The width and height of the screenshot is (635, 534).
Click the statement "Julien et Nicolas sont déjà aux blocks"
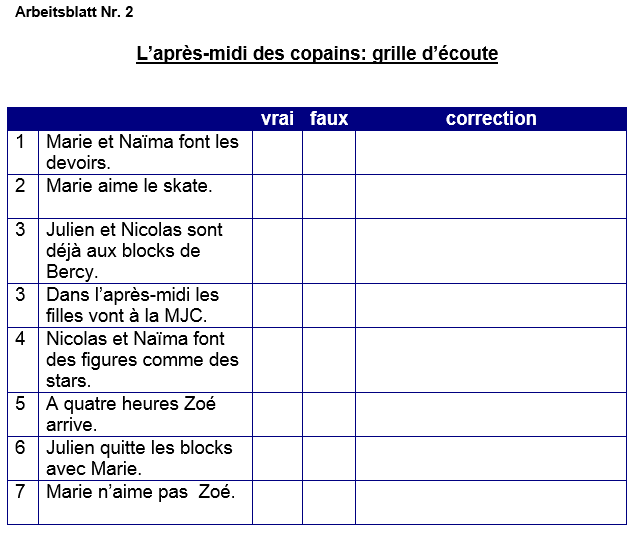[134, 250]
